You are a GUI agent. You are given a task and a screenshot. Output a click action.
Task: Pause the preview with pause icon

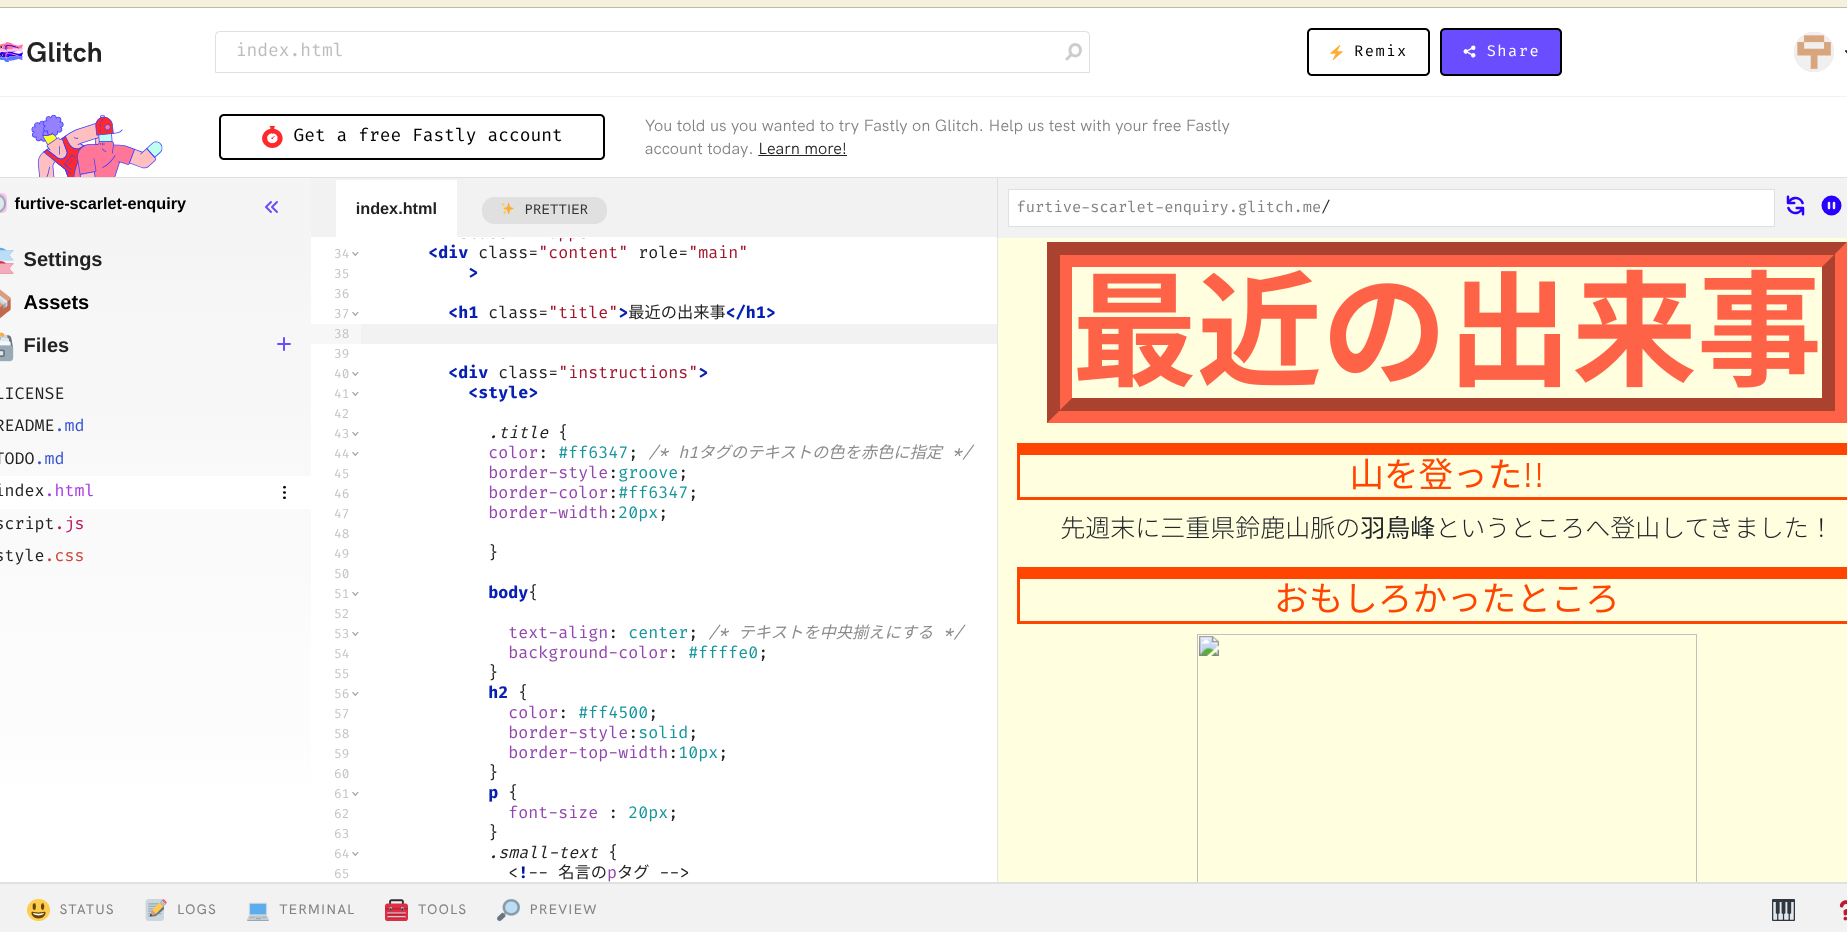pos(1831,206)
